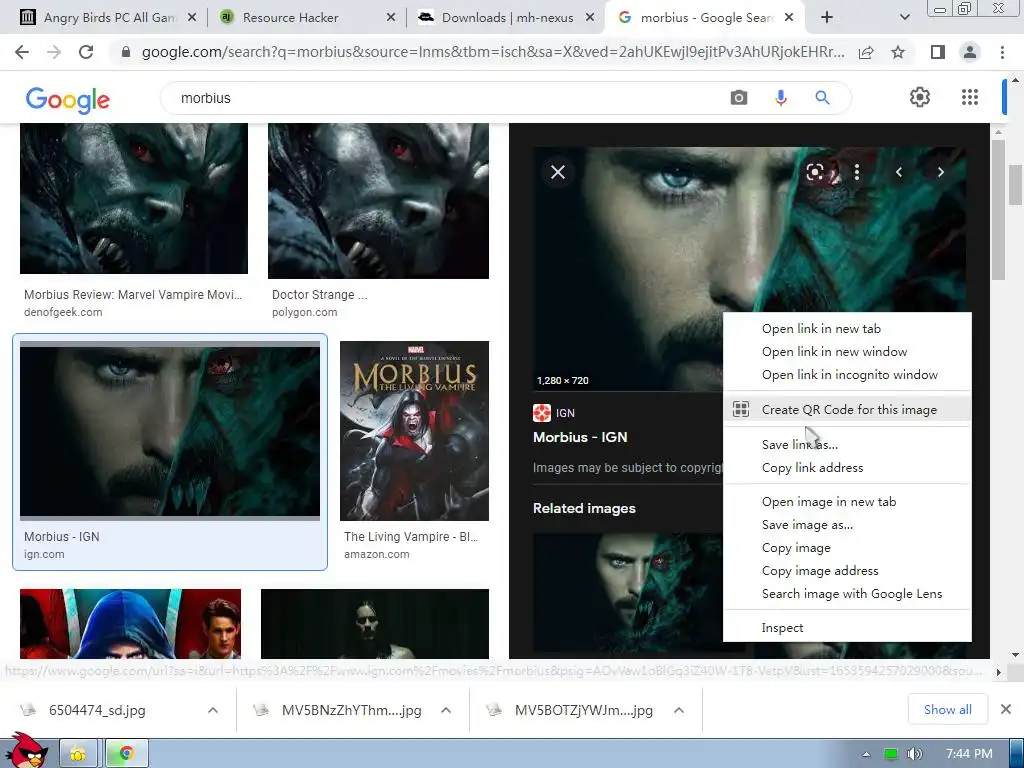Open the side panel icon

[x=937, y=52]
